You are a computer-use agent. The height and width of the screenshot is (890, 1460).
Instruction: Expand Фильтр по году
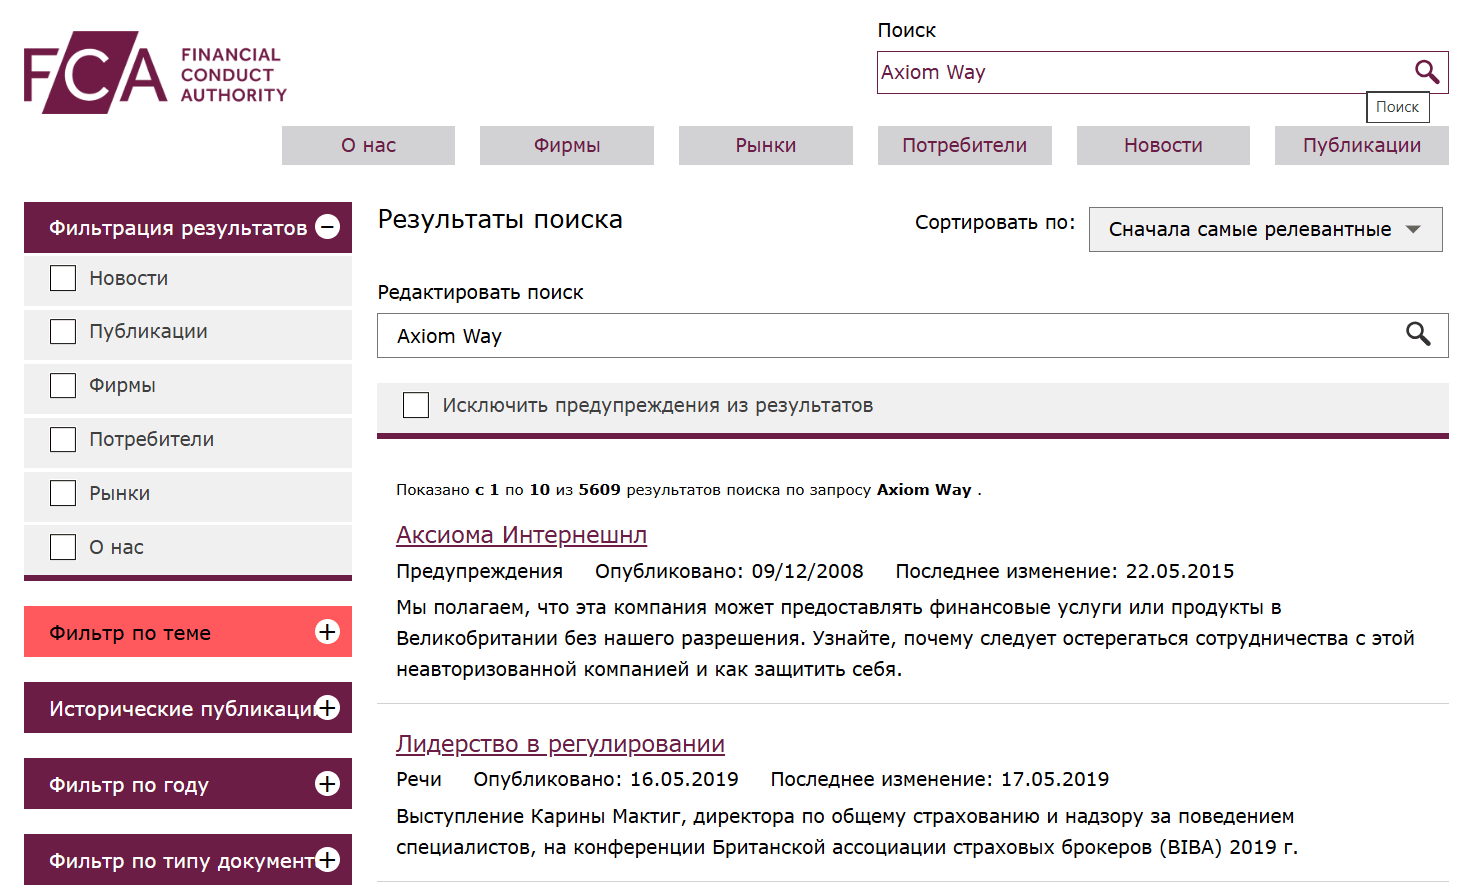coord(328,784)
